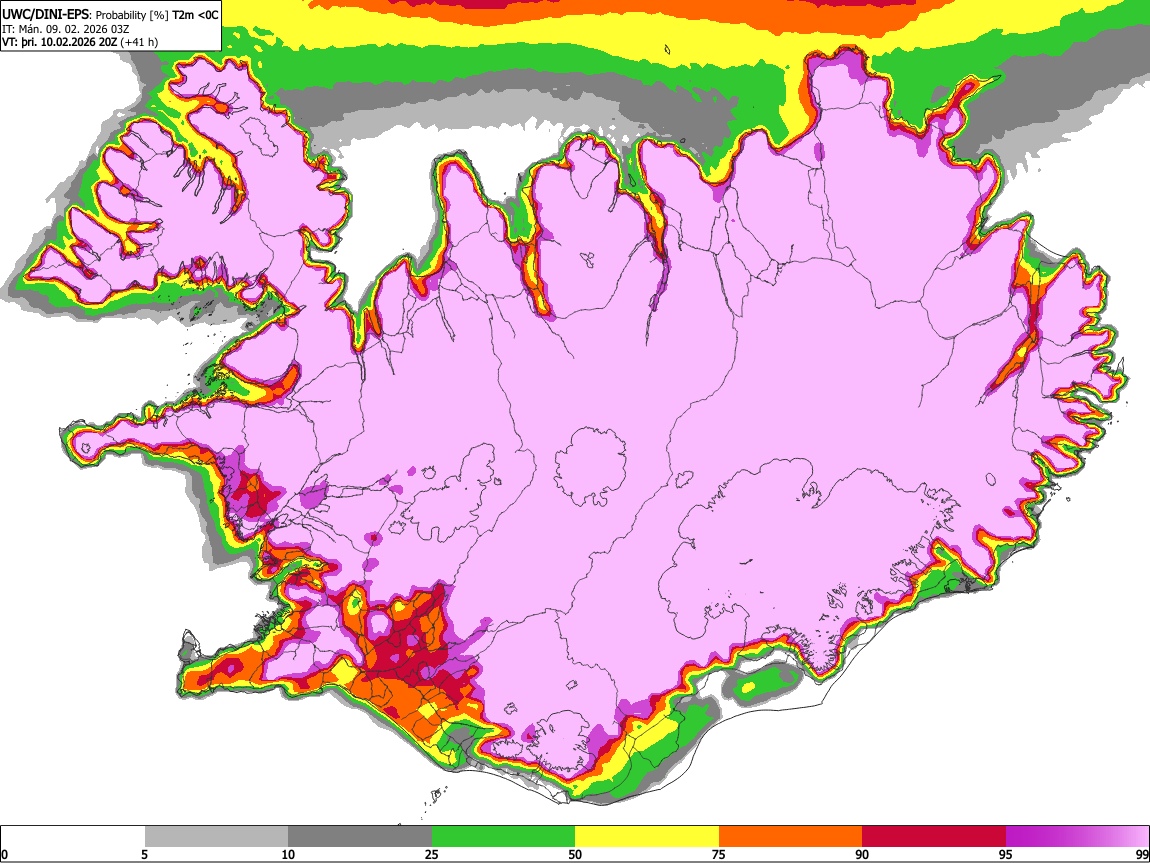Click the legend value '99'
This screenshot has width=1150, height=863.
click(1142, 854)
